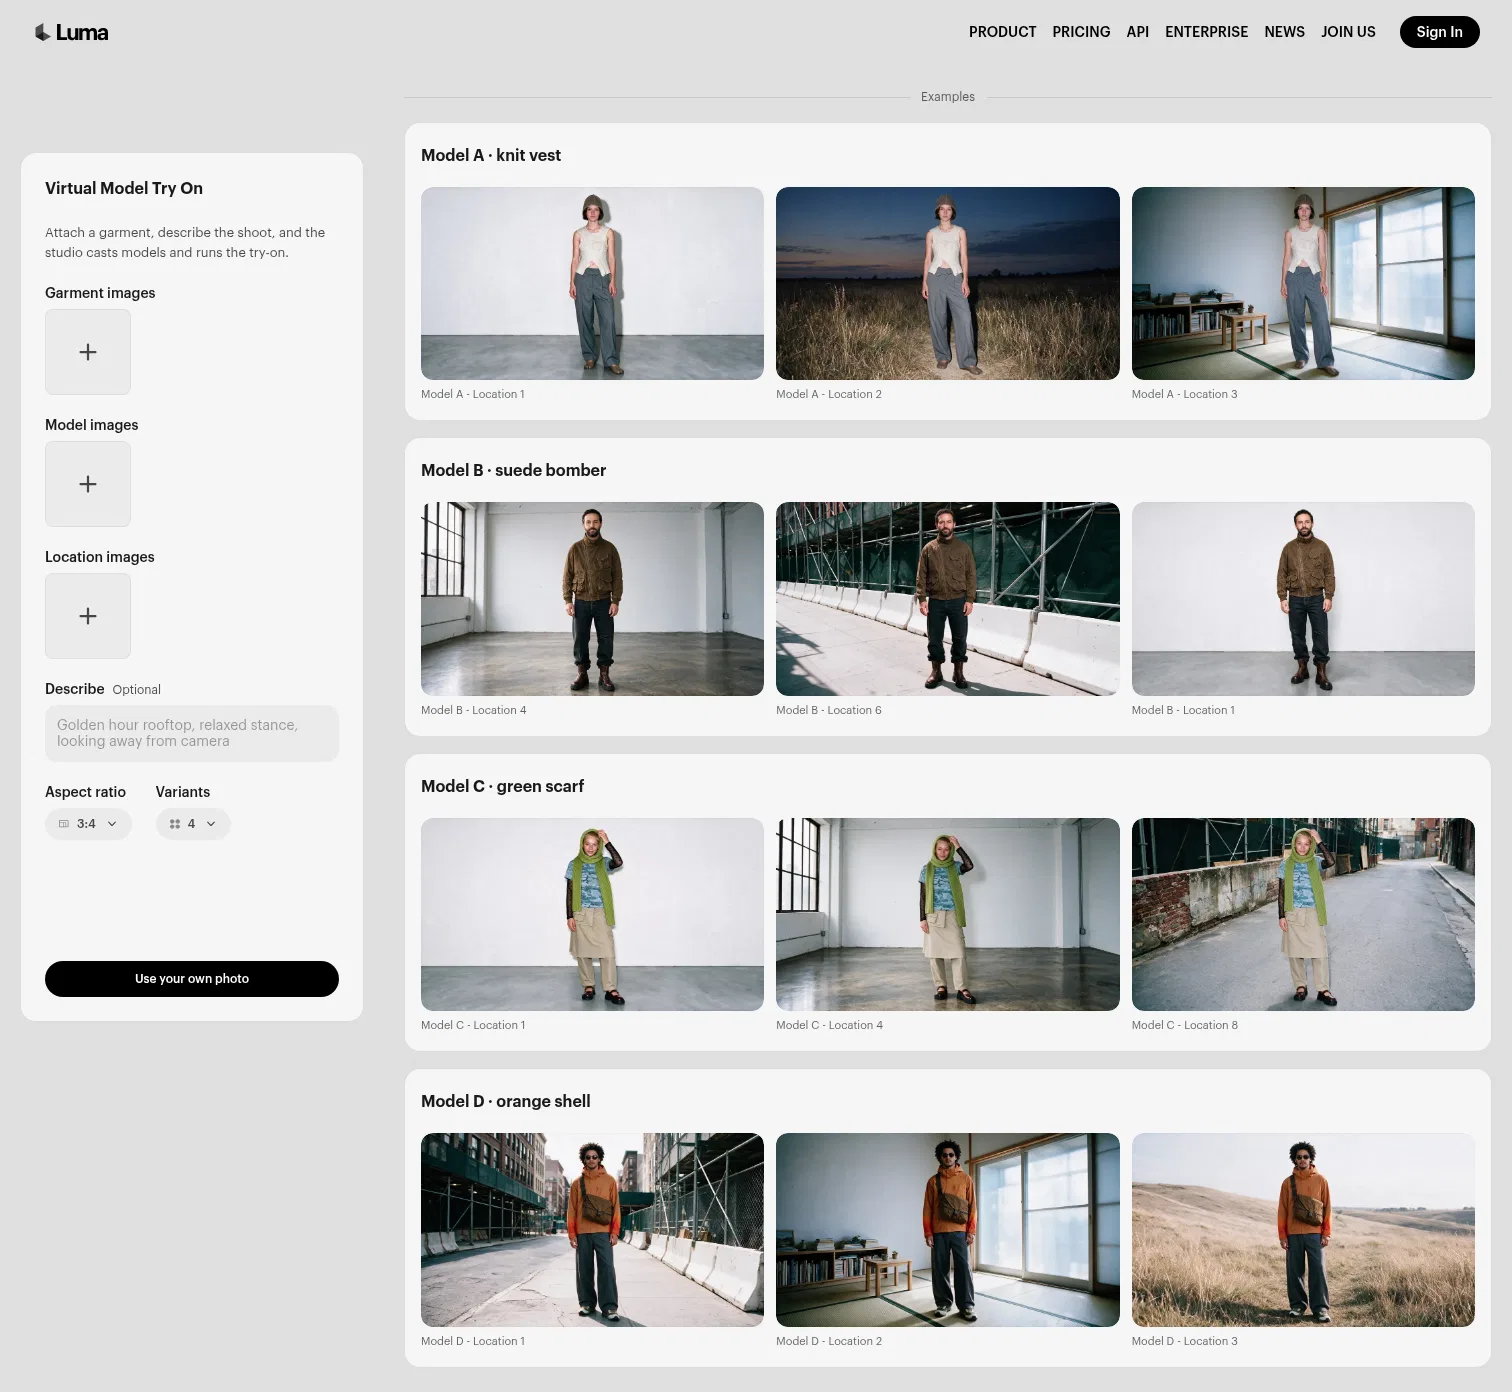The width and height of the screenshot is (1512, 1392).
Task: Open Model B Location 1 thumbnail
Action: coord(1303,599)
